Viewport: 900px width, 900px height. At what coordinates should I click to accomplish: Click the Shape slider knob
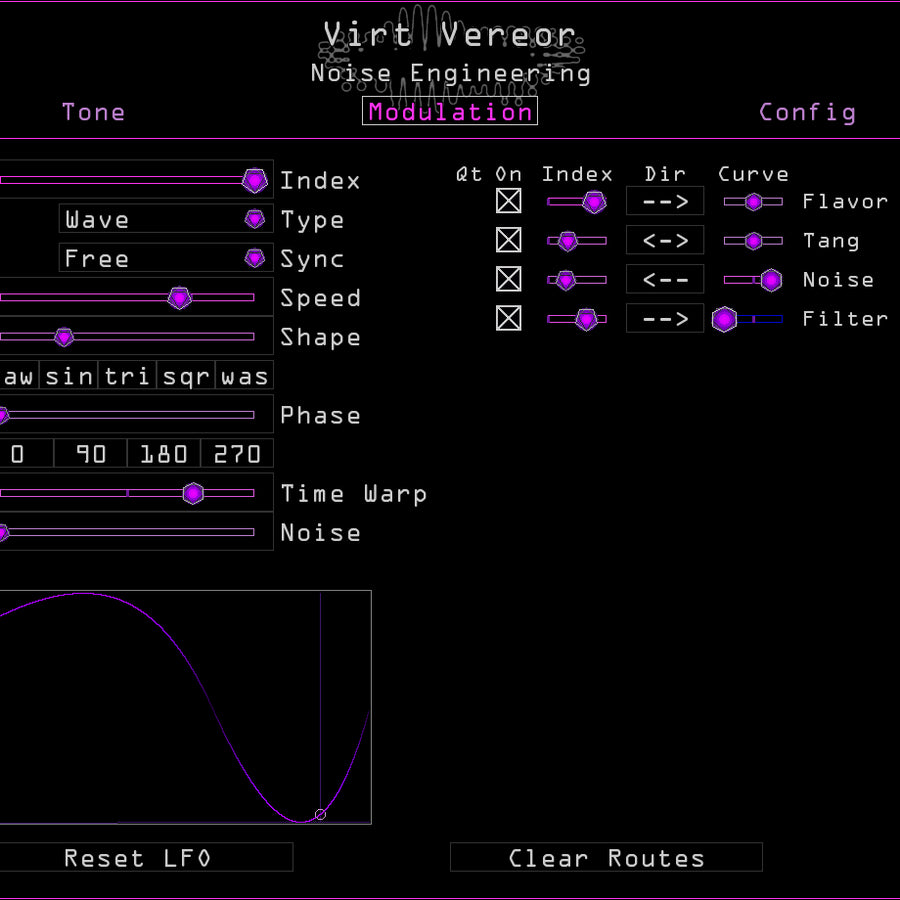click(64, 337)
